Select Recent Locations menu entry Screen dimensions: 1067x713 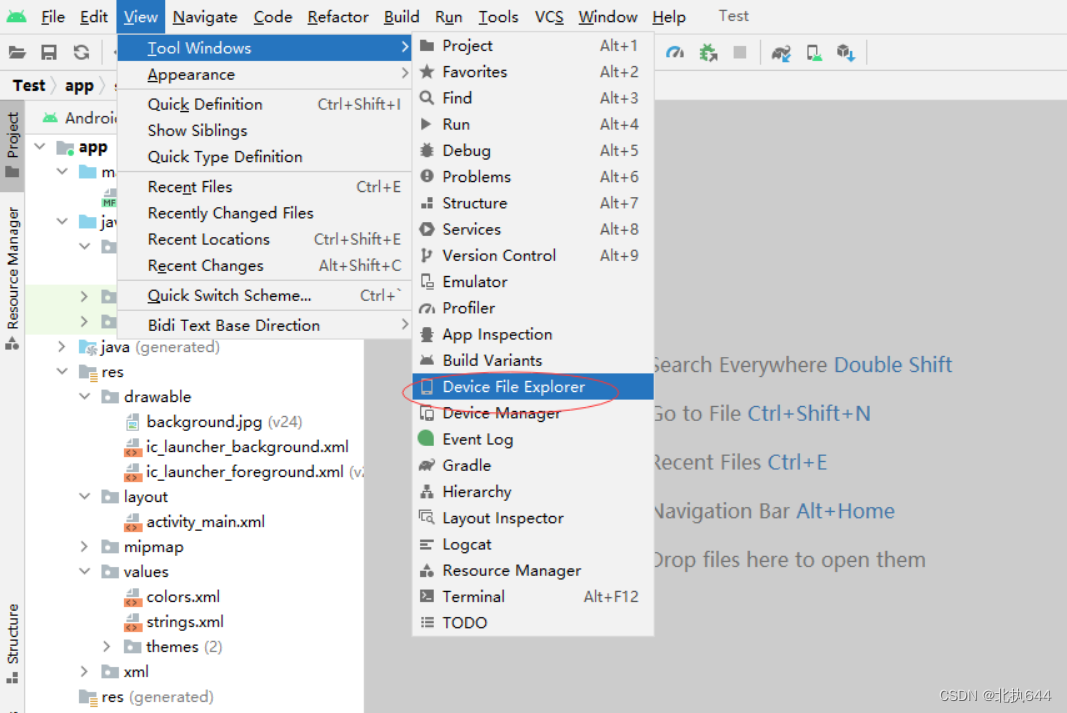[x=265, y=239]
